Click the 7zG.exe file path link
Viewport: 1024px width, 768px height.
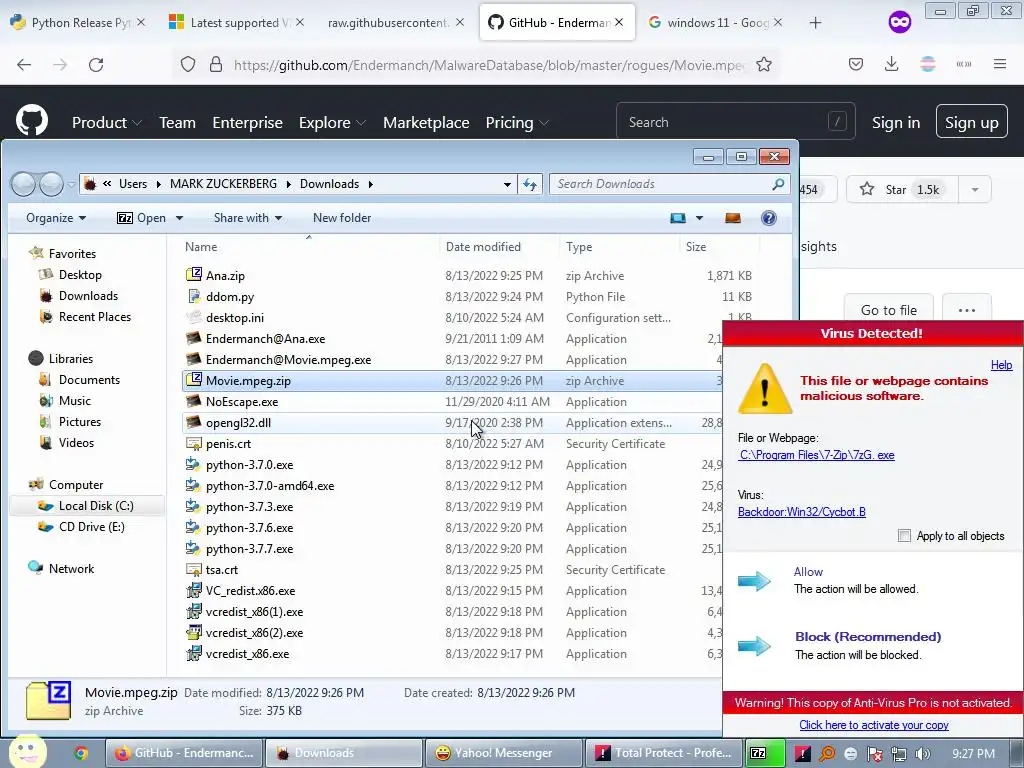click(x=816, y=455)
